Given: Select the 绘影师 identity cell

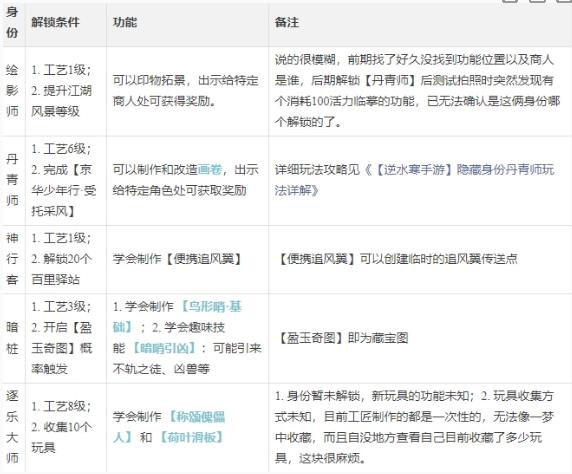Looking at the screenshot, I should click(x=12, y=90).
